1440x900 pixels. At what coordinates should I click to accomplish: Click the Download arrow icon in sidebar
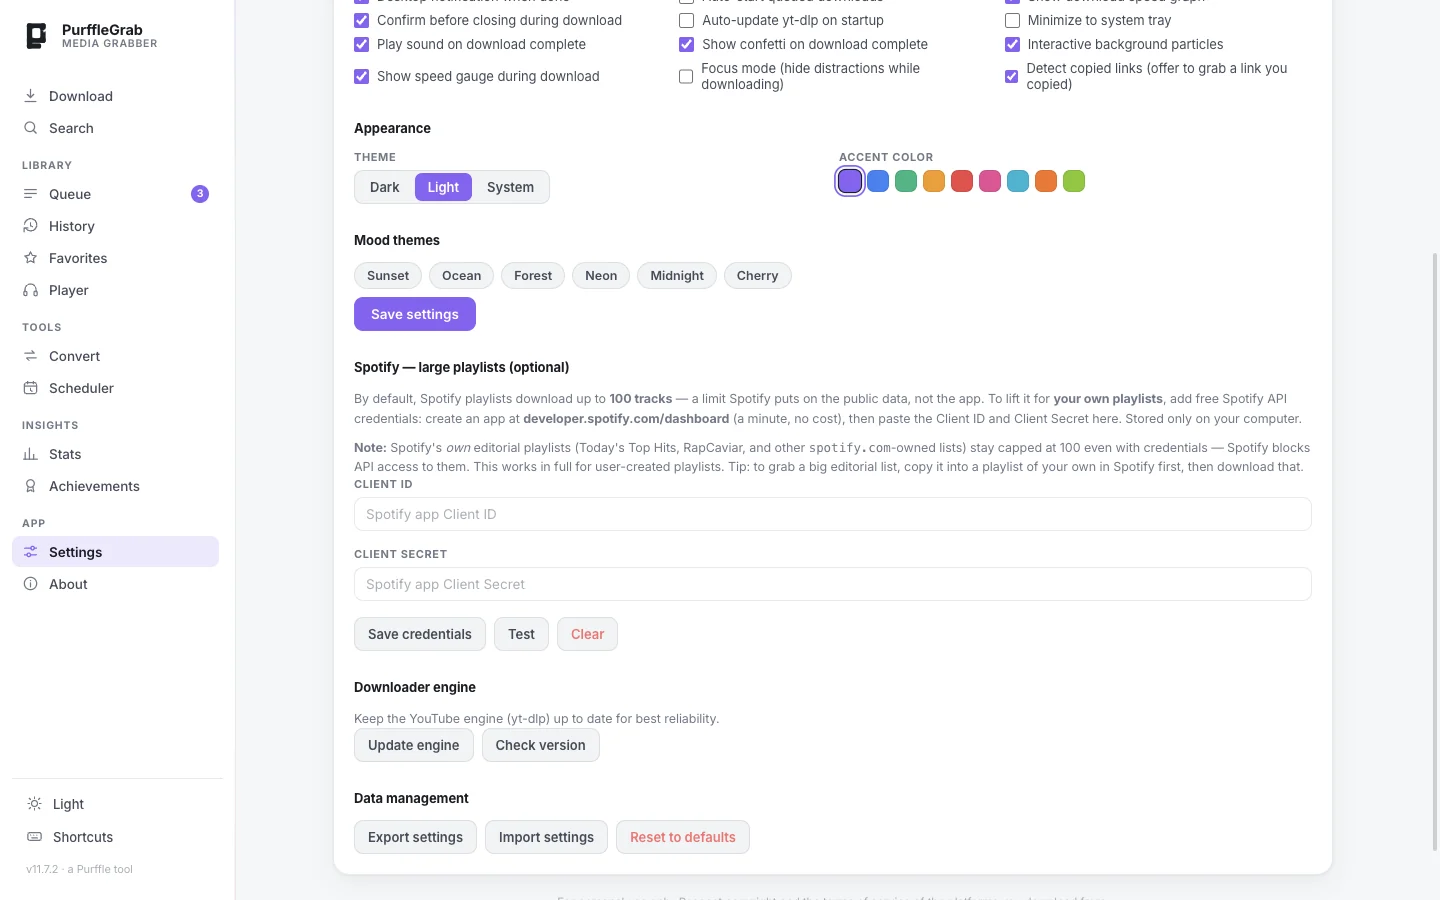31,96
